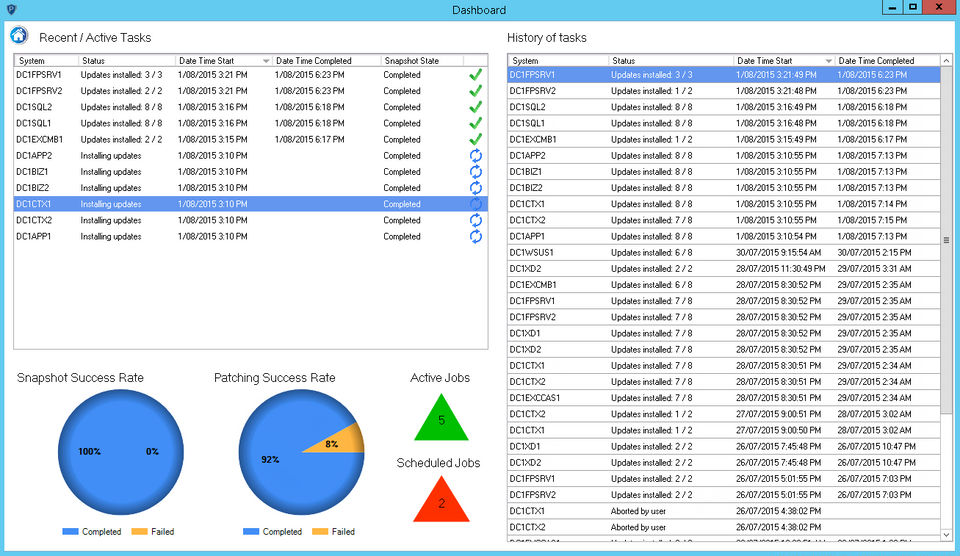Click the history vertical scrollbar thumb
This screenshot has height=556, width=960.
click(947, 240)
